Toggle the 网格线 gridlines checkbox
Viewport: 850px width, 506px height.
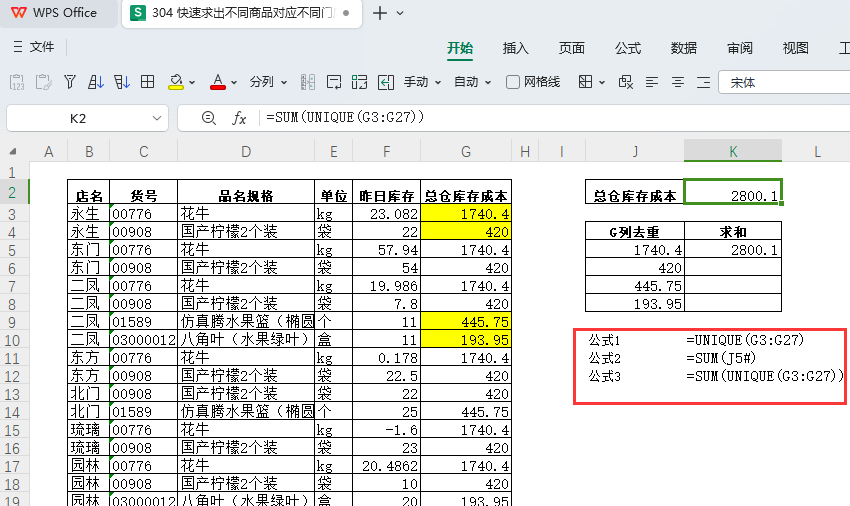[512, 82]
